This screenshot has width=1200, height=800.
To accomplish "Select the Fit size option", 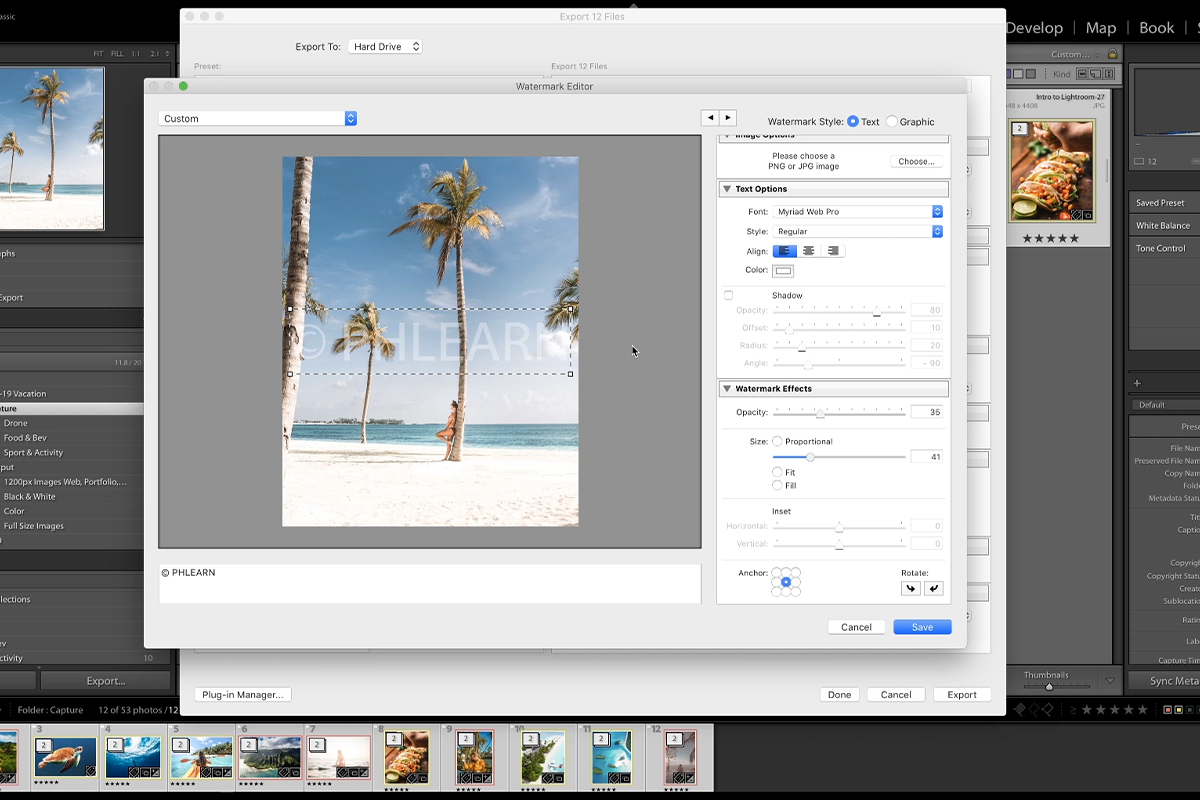I will click(x=778, y=471).
